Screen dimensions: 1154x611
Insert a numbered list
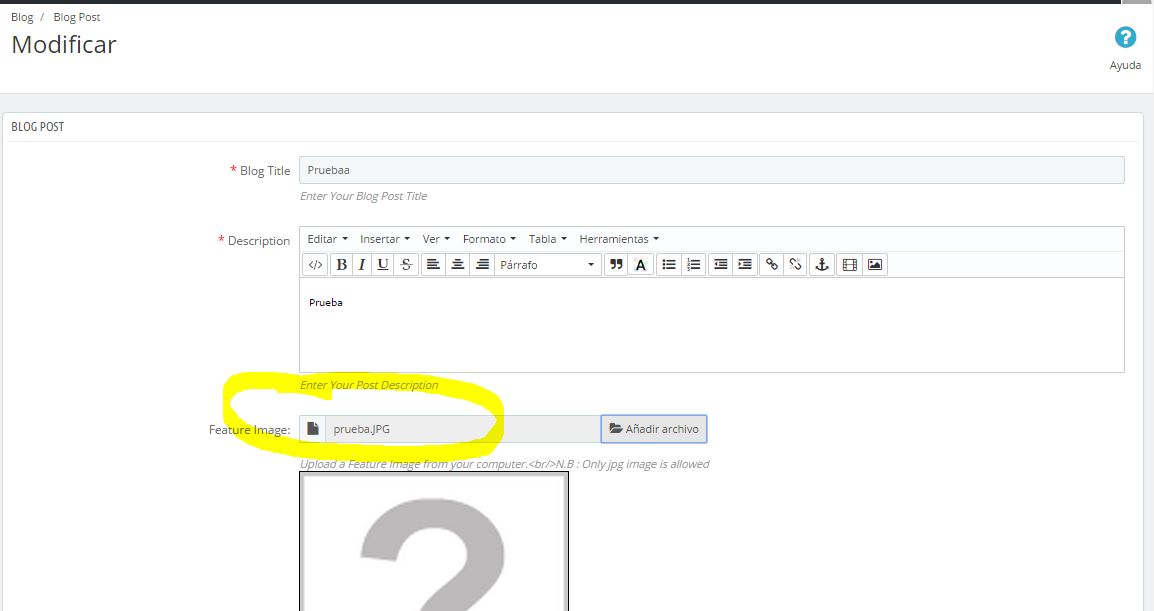[693, 265]
